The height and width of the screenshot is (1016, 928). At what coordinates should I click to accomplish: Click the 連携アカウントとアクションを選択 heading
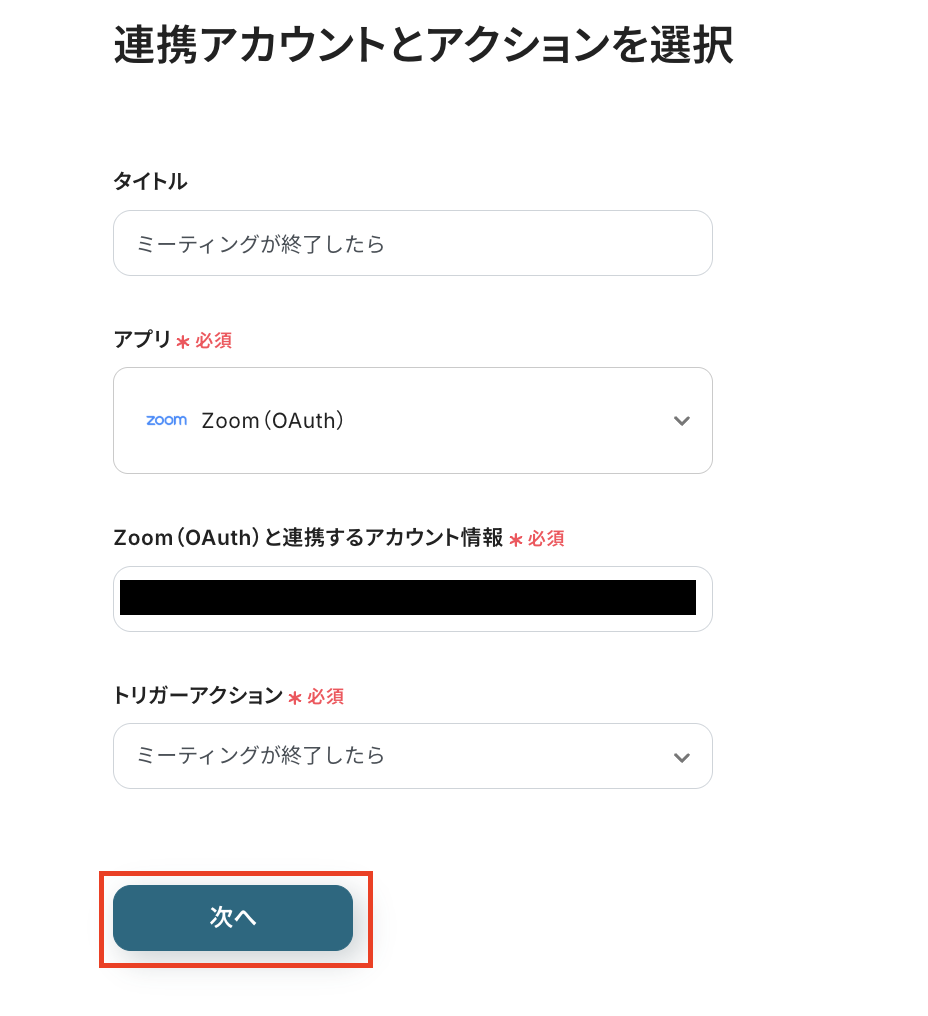pyautogui.click(x=423, y=47)
